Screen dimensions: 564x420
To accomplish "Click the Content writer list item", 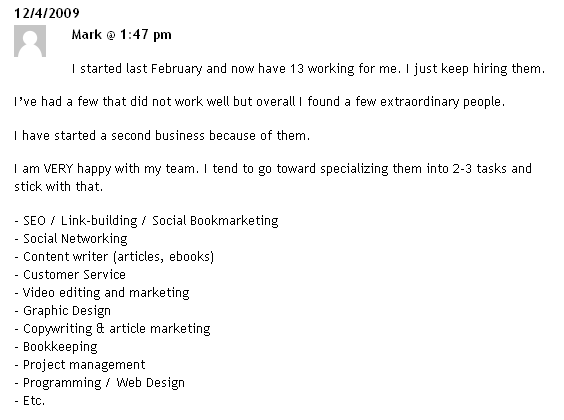I will click(114, 257).
